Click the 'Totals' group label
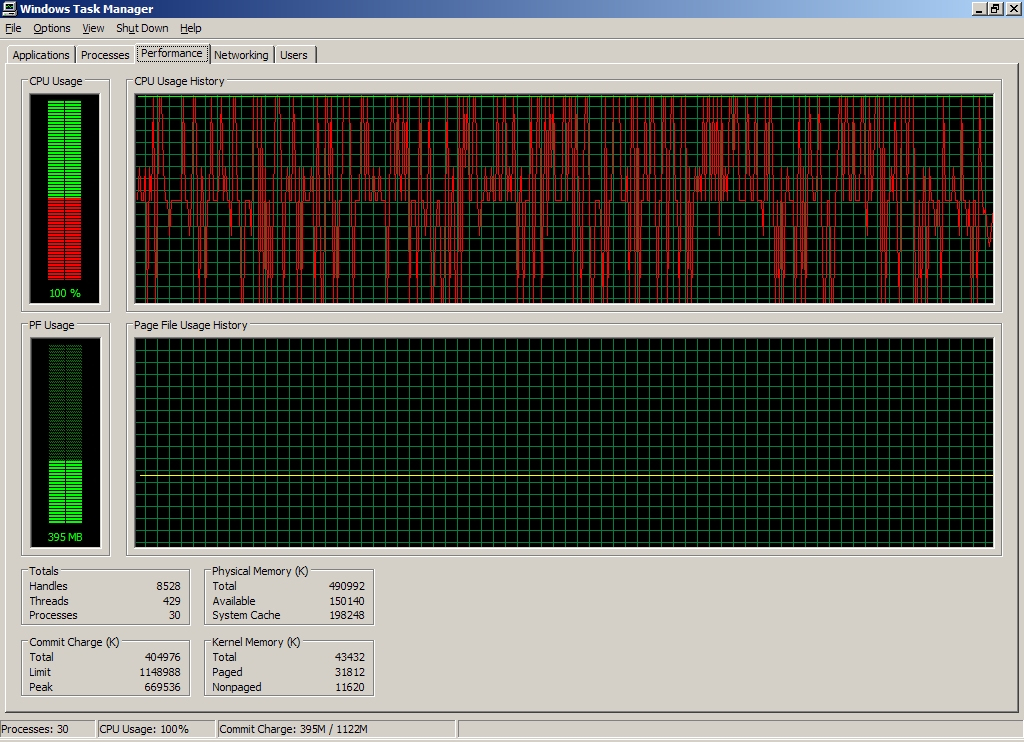 coord(44,571)
